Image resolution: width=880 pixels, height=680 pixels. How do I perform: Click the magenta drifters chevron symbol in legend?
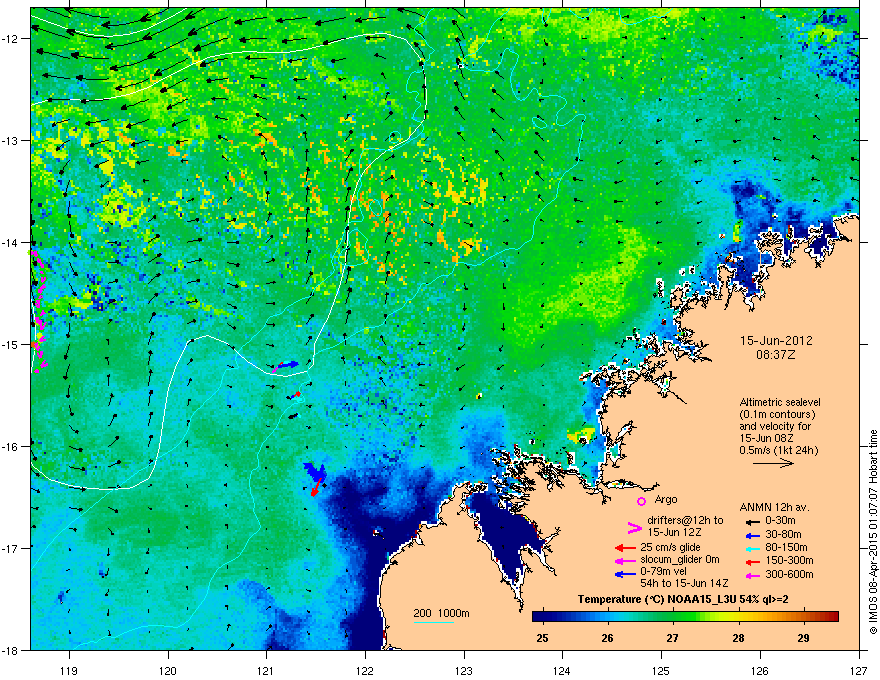click(x=634, y=527)
